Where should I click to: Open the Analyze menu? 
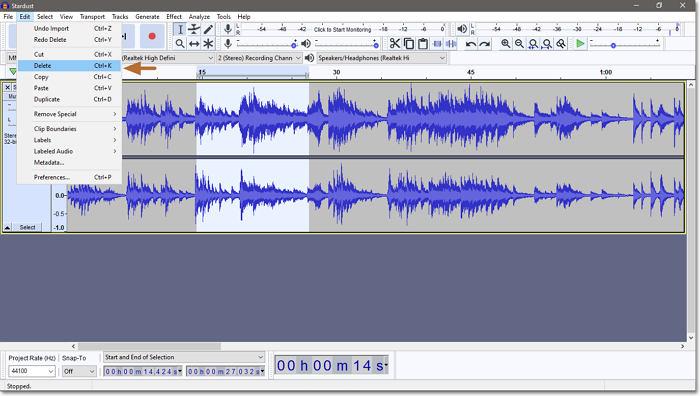click(x=199, y=17)
